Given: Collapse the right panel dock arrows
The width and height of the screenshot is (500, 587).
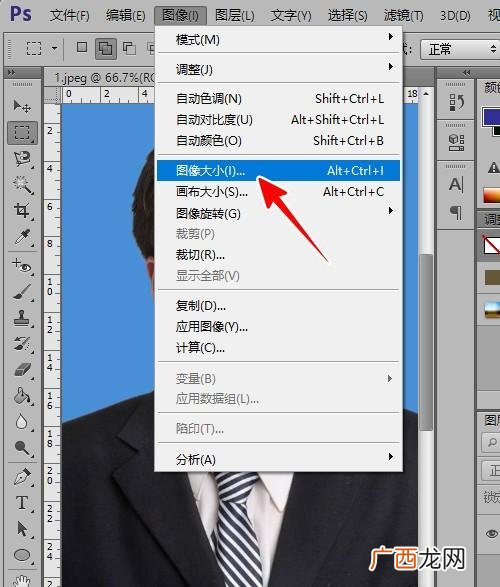Looking at the screenshot, I should click(466, 72).
